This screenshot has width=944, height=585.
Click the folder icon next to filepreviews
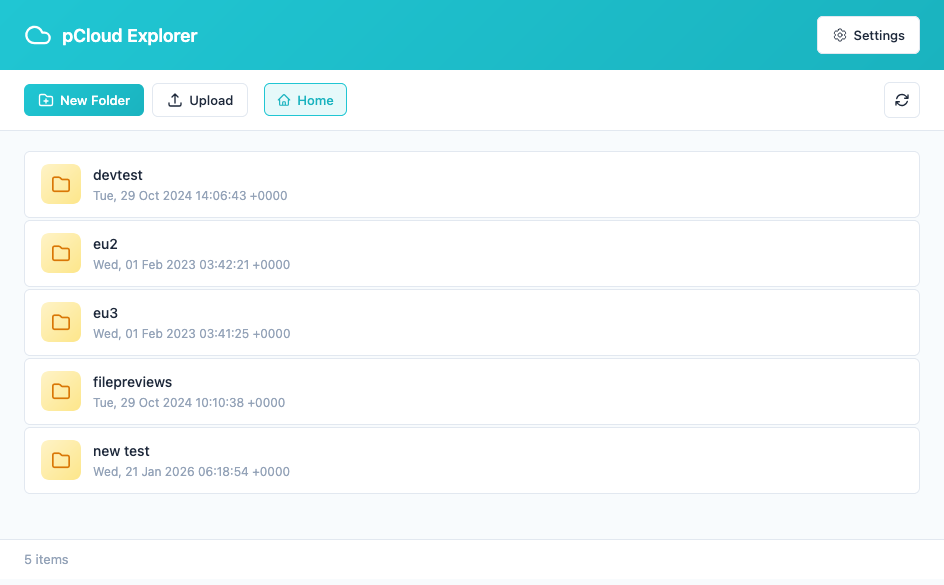pos(61,391)
